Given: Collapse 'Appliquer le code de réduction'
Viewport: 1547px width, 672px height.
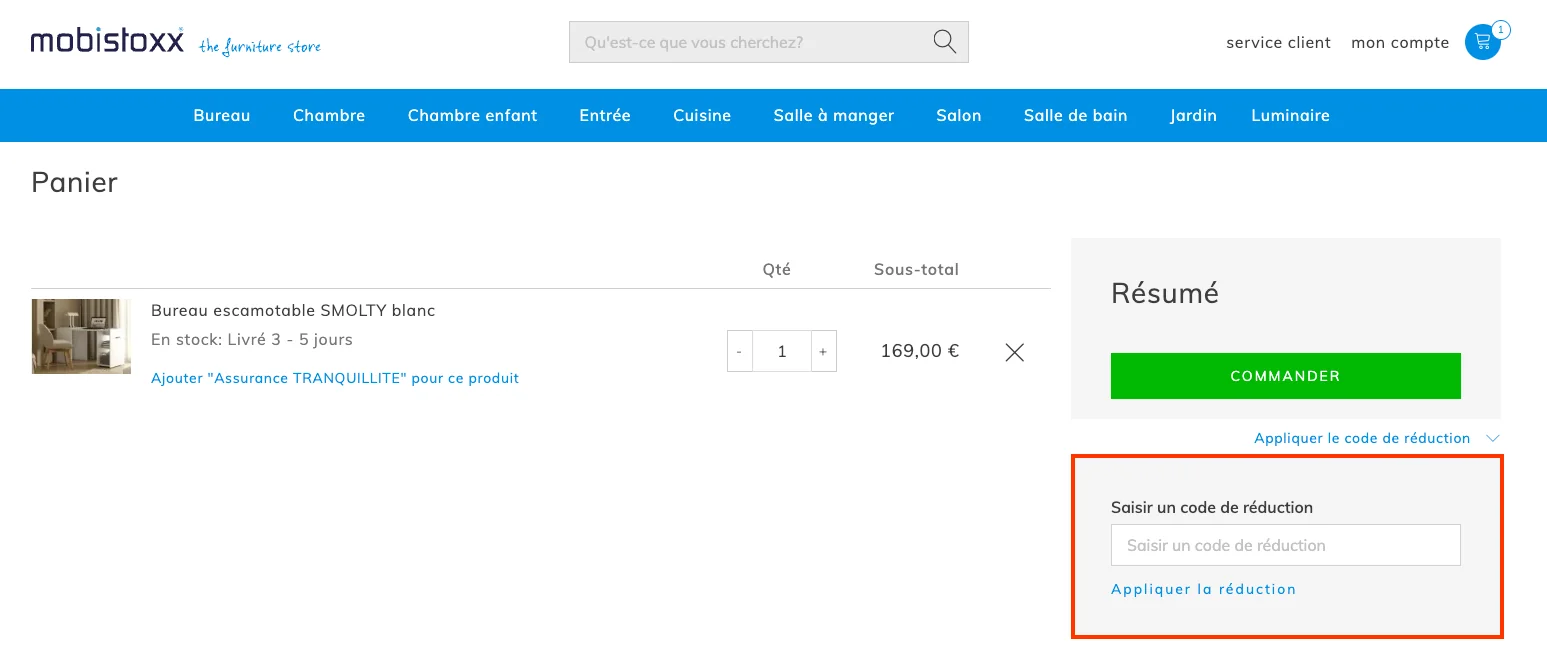Looking at the screenshot, I should 1361,438.
